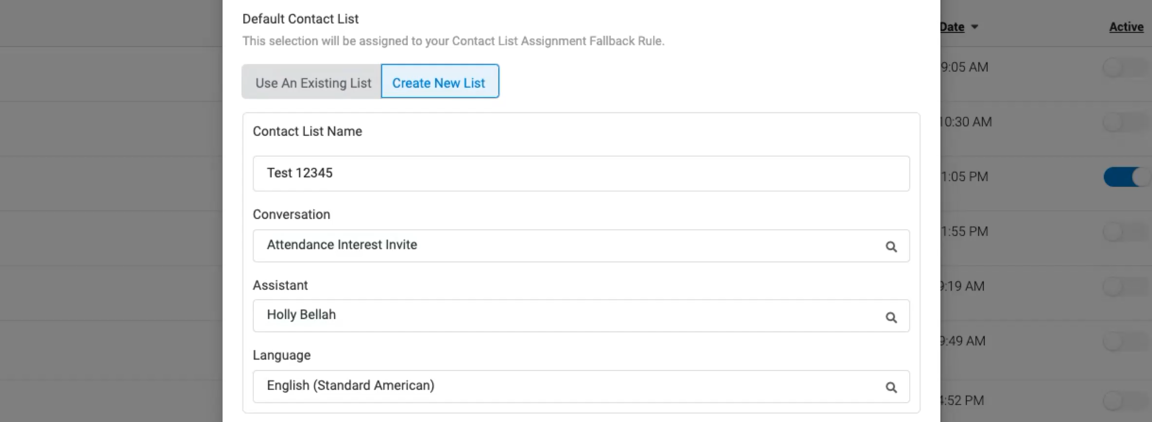Click the search icon in Assistant field

pos(891,316)
